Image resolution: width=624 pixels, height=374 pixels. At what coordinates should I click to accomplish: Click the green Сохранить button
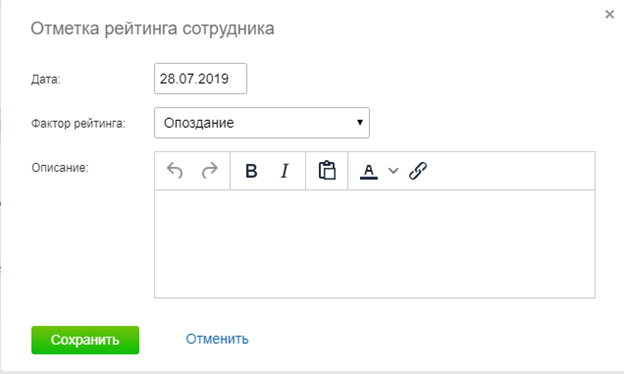click(85, 340)
